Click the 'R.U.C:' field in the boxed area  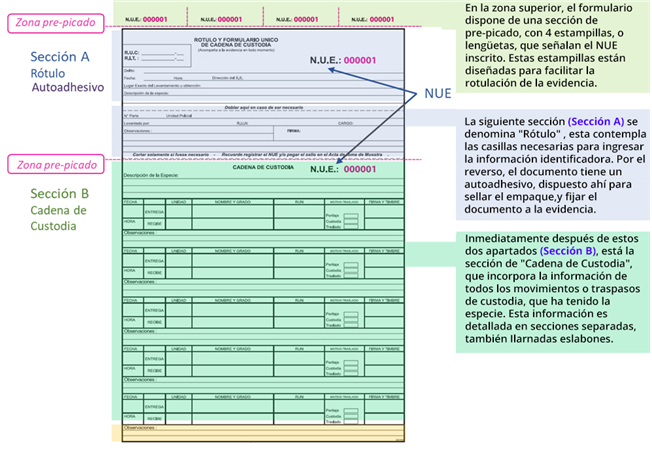(154, 53)
